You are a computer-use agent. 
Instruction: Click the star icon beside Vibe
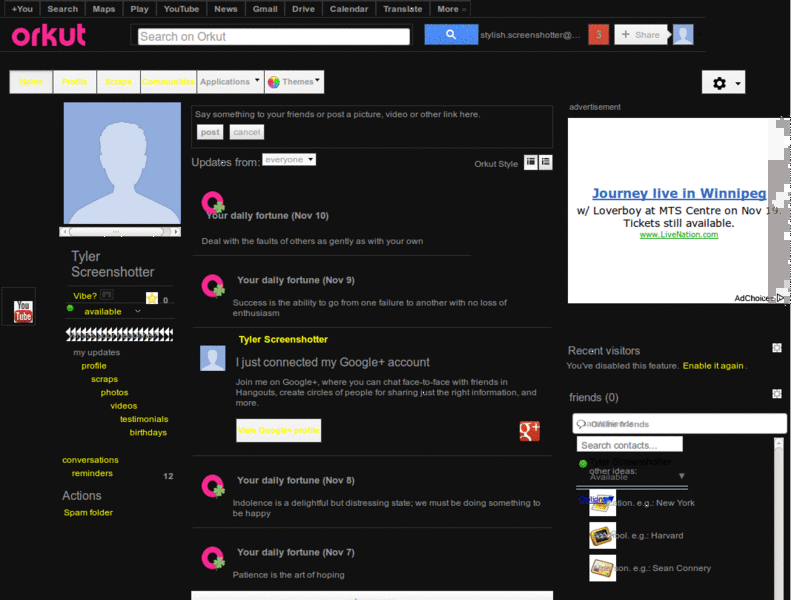click(152, 298)
